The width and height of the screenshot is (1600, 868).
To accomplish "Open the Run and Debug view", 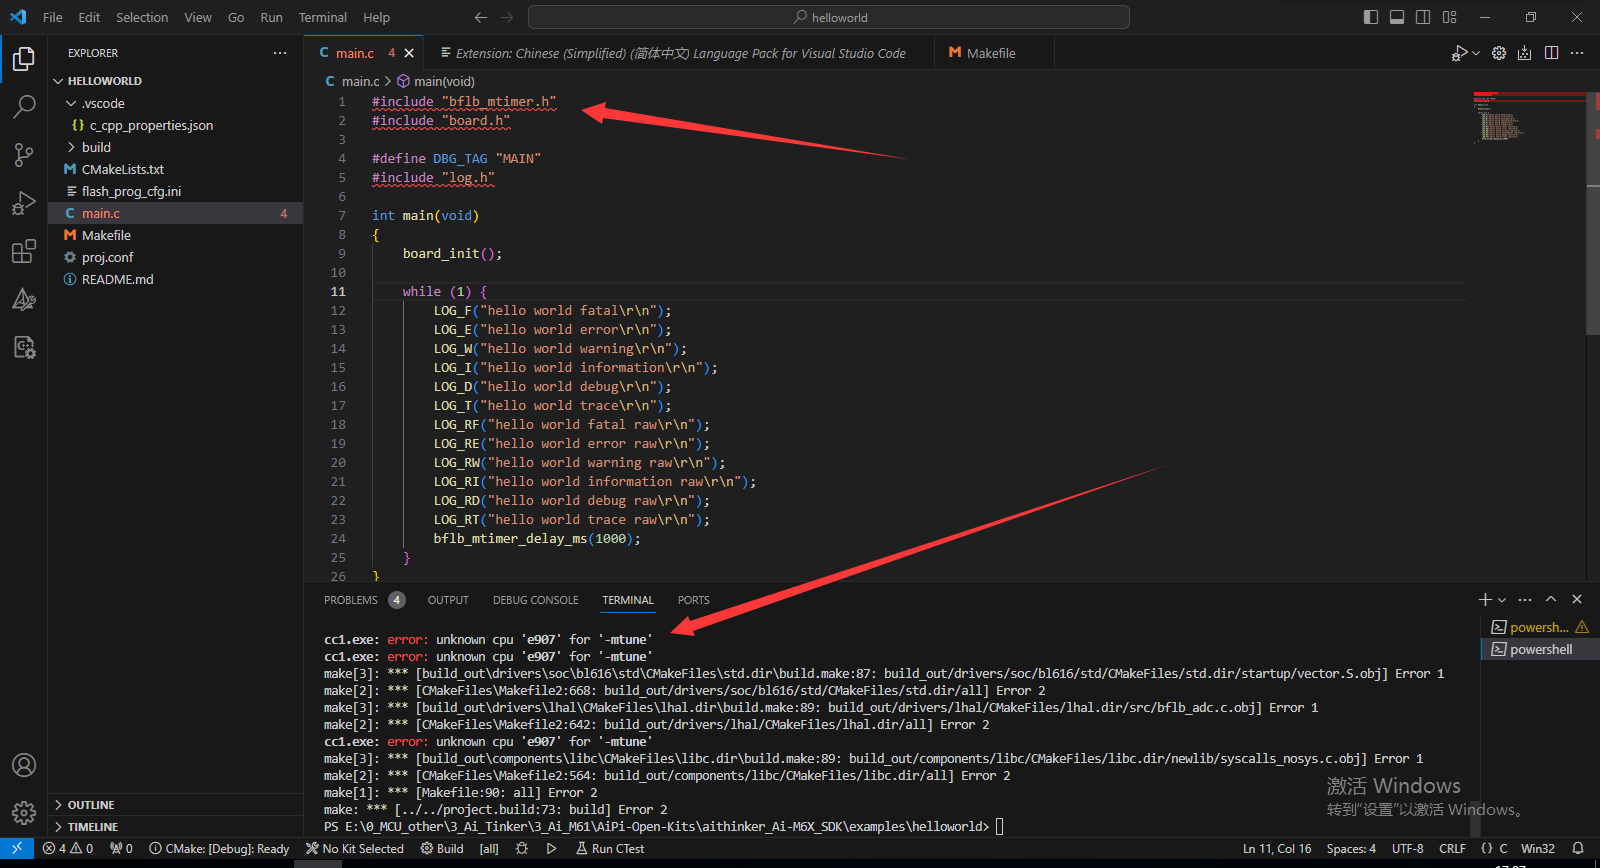I will (24, 203).
